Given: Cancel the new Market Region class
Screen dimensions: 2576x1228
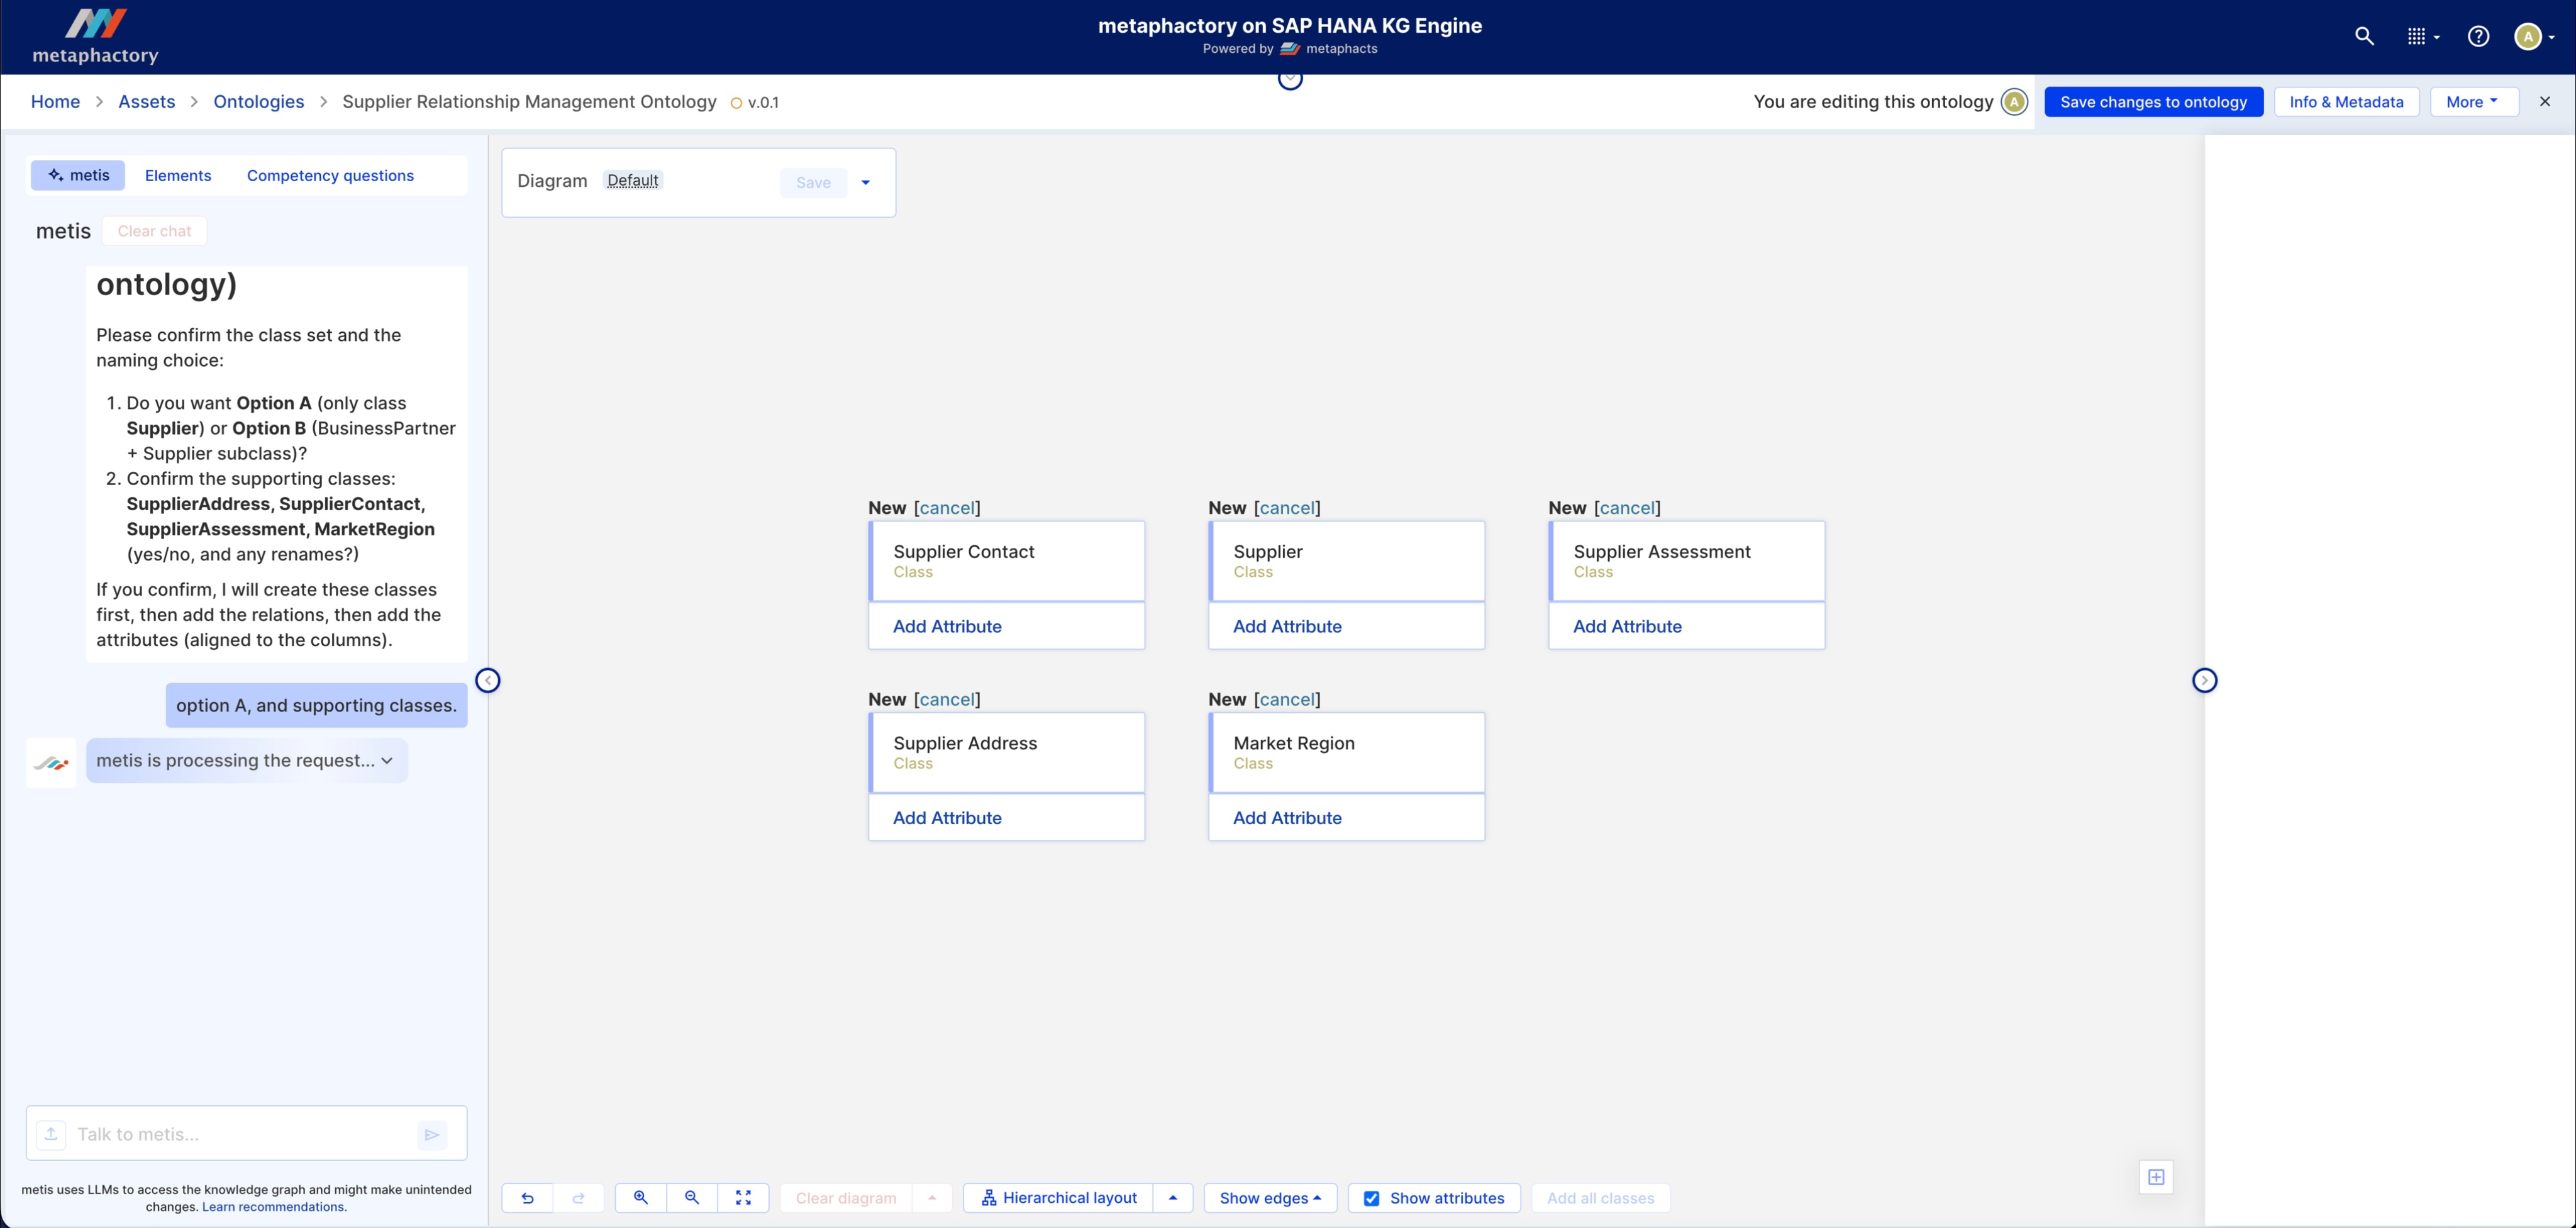Looking at the screenshot, I should pos(1287,700).
